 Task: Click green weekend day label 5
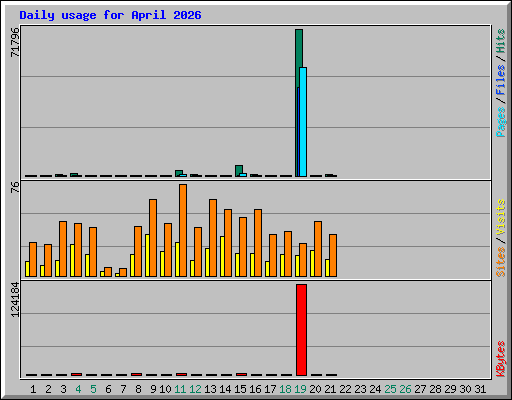93,389
